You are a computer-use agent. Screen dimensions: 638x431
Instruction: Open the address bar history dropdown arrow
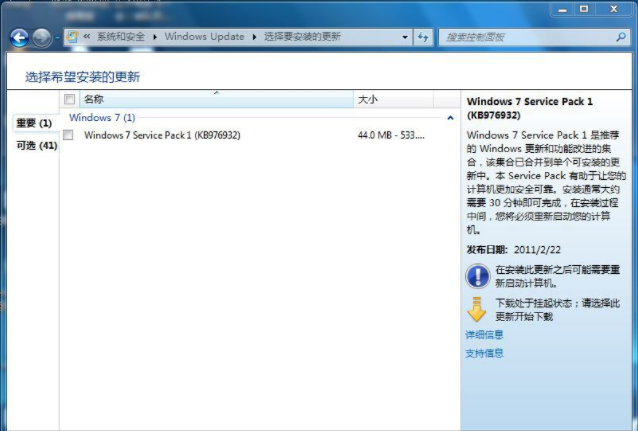(x=404, y=37)
